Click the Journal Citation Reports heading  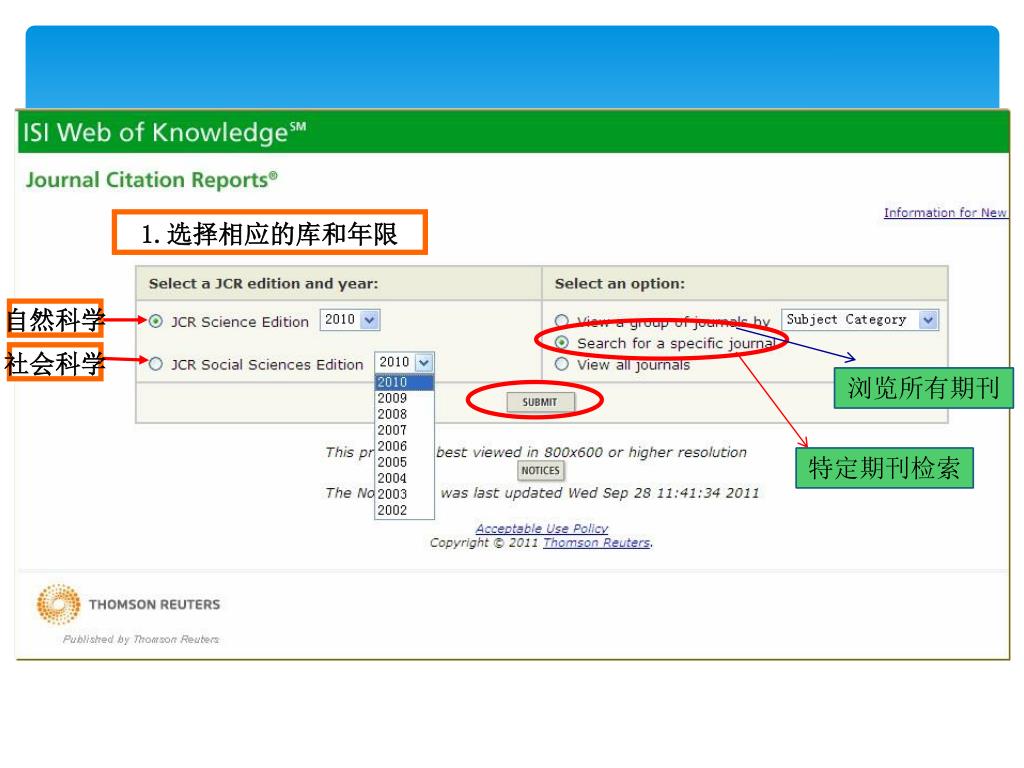coord(152,180)
